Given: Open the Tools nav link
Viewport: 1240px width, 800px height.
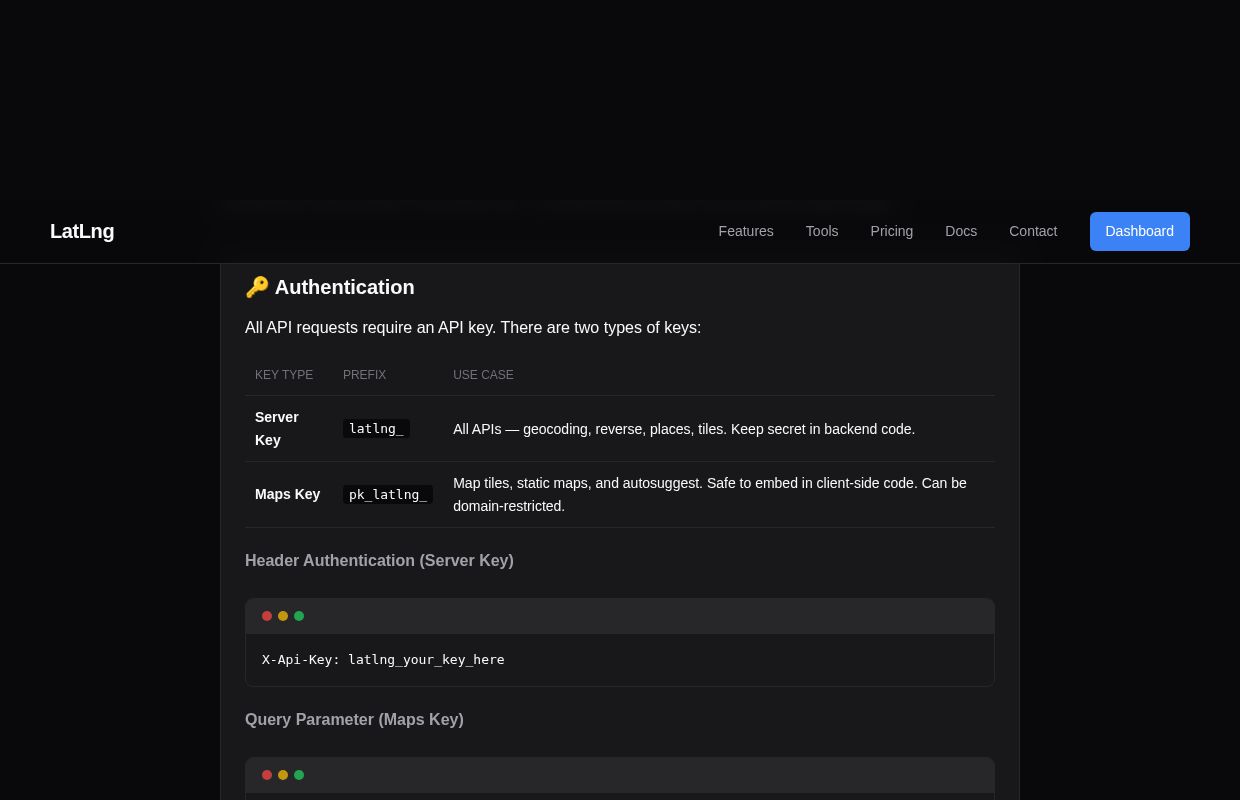Looking at the screenshot, I should coord(822,231).
